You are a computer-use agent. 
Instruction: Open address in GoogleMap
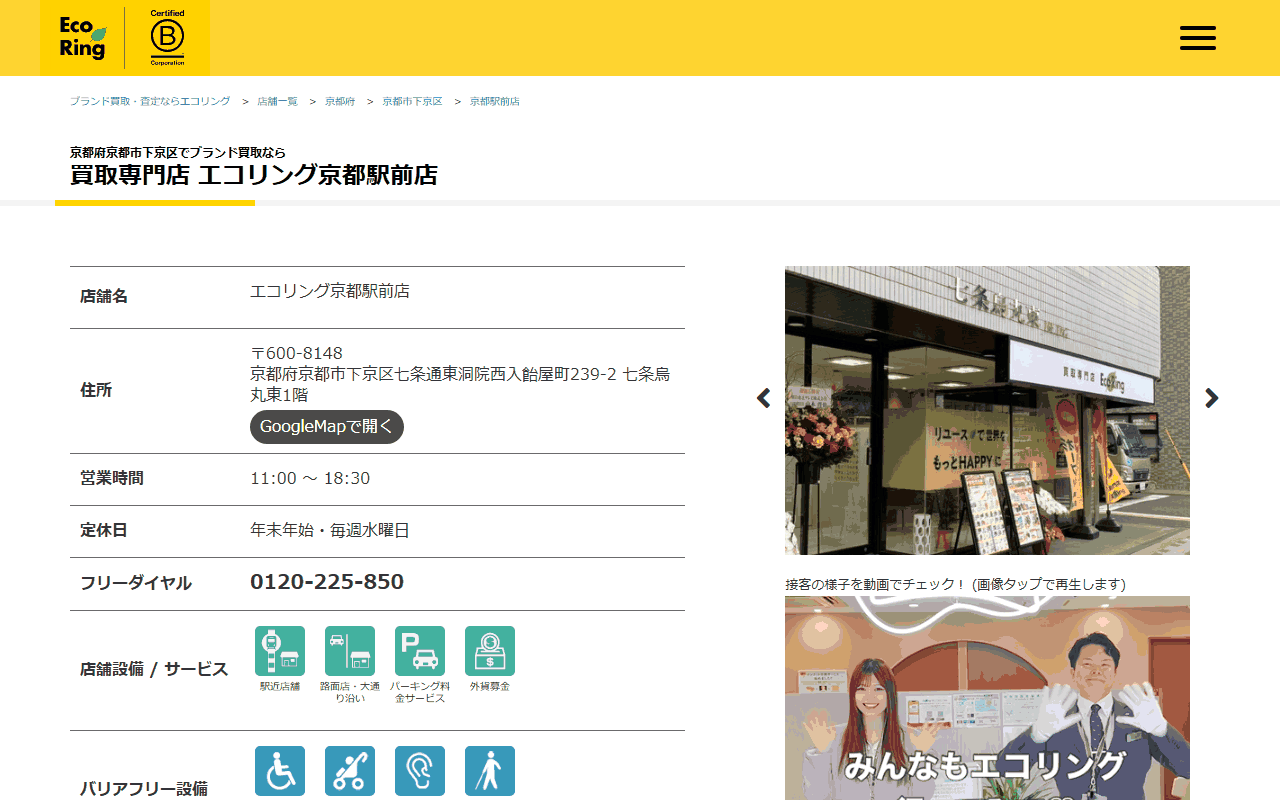pyautogui.click(x=327, y=427)
